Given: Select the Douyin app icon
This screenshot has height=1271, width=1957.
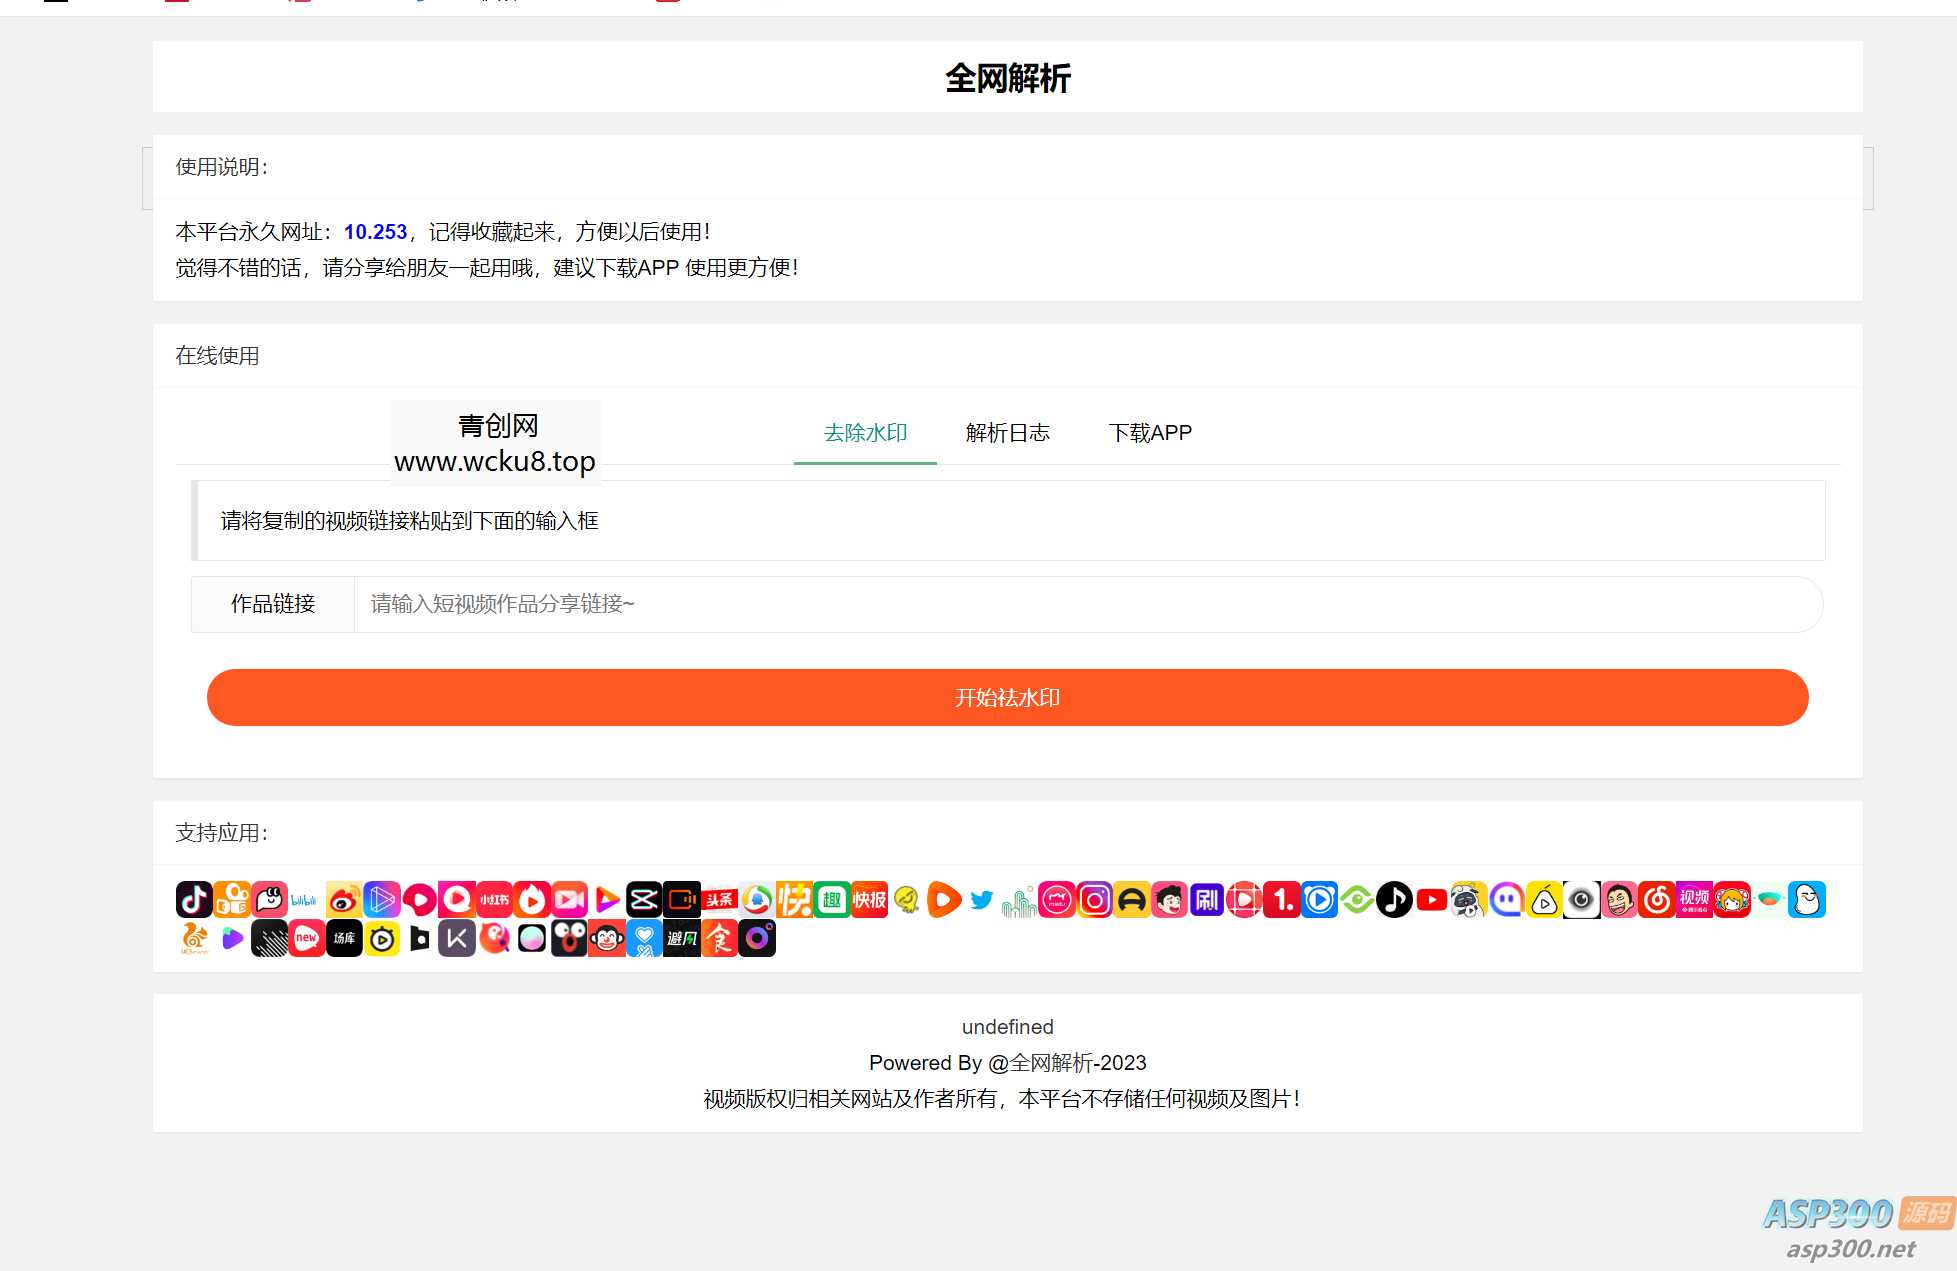Looking at the screenshot, I should (195, 899).
